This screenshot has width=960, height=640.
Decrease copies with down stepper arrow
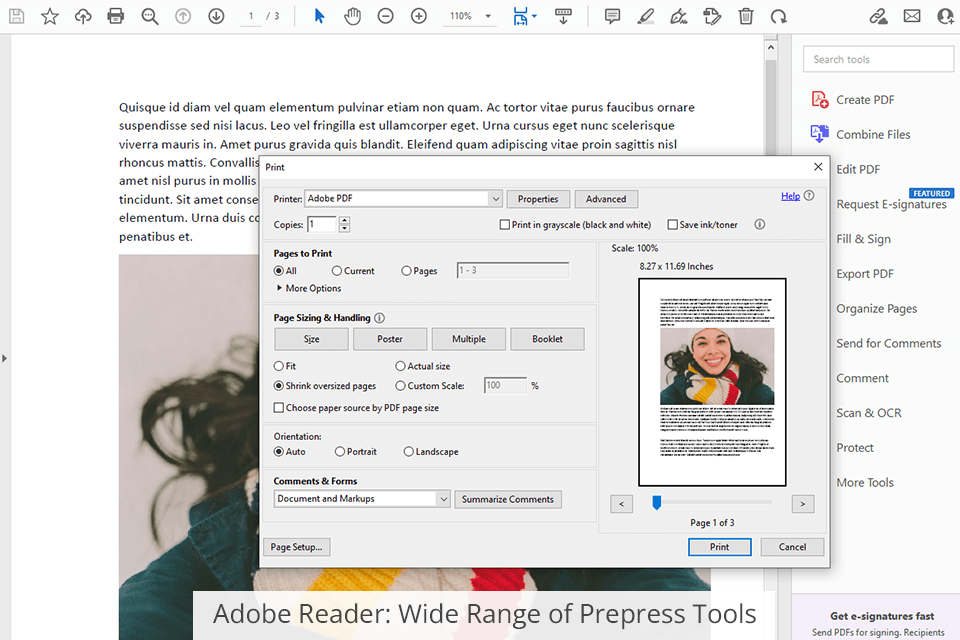coord(345,228)
